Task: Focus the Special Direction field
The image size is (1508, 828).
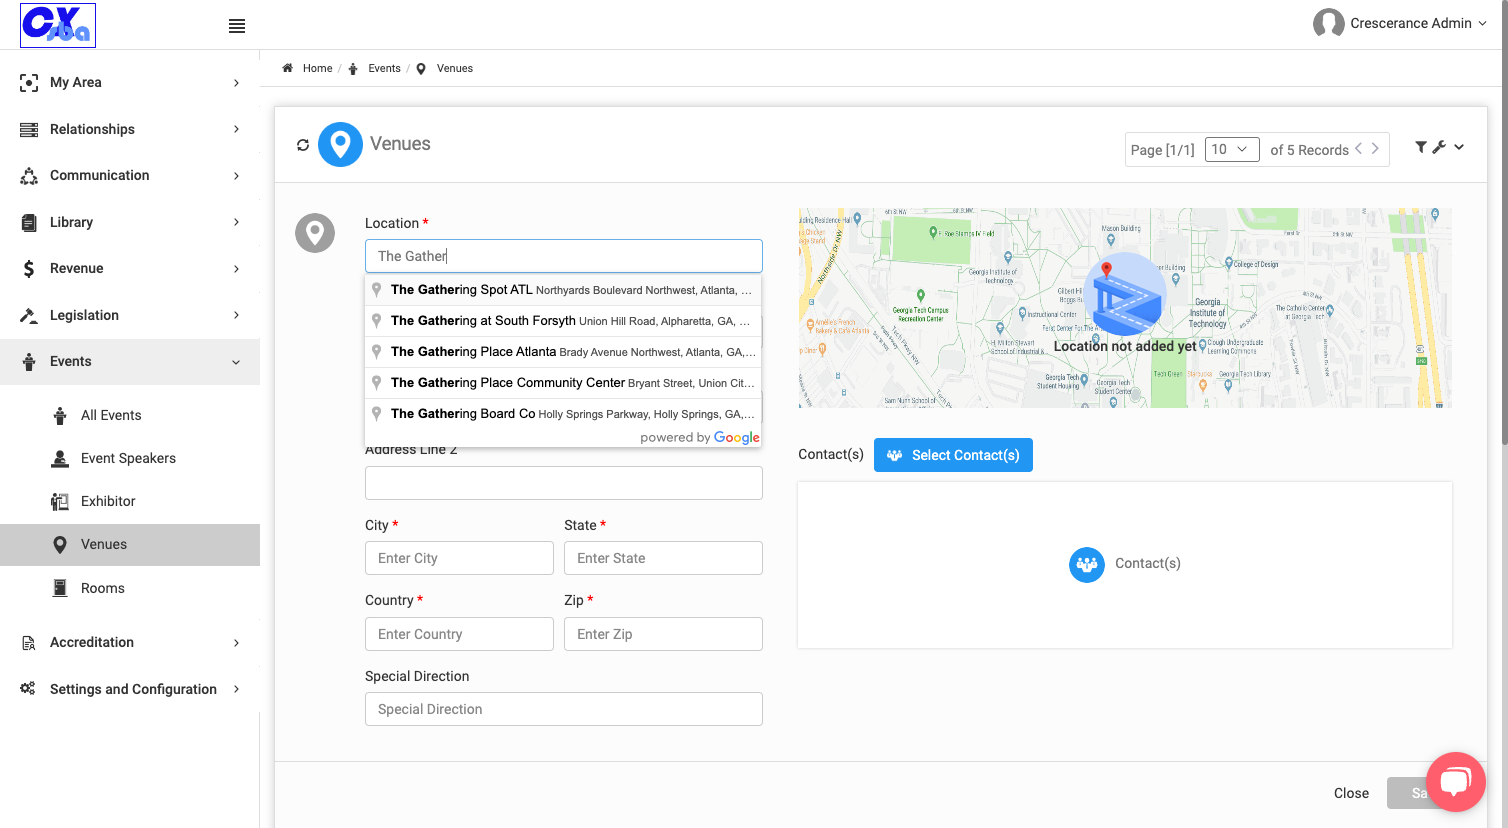Action: [x=564, y=709]
